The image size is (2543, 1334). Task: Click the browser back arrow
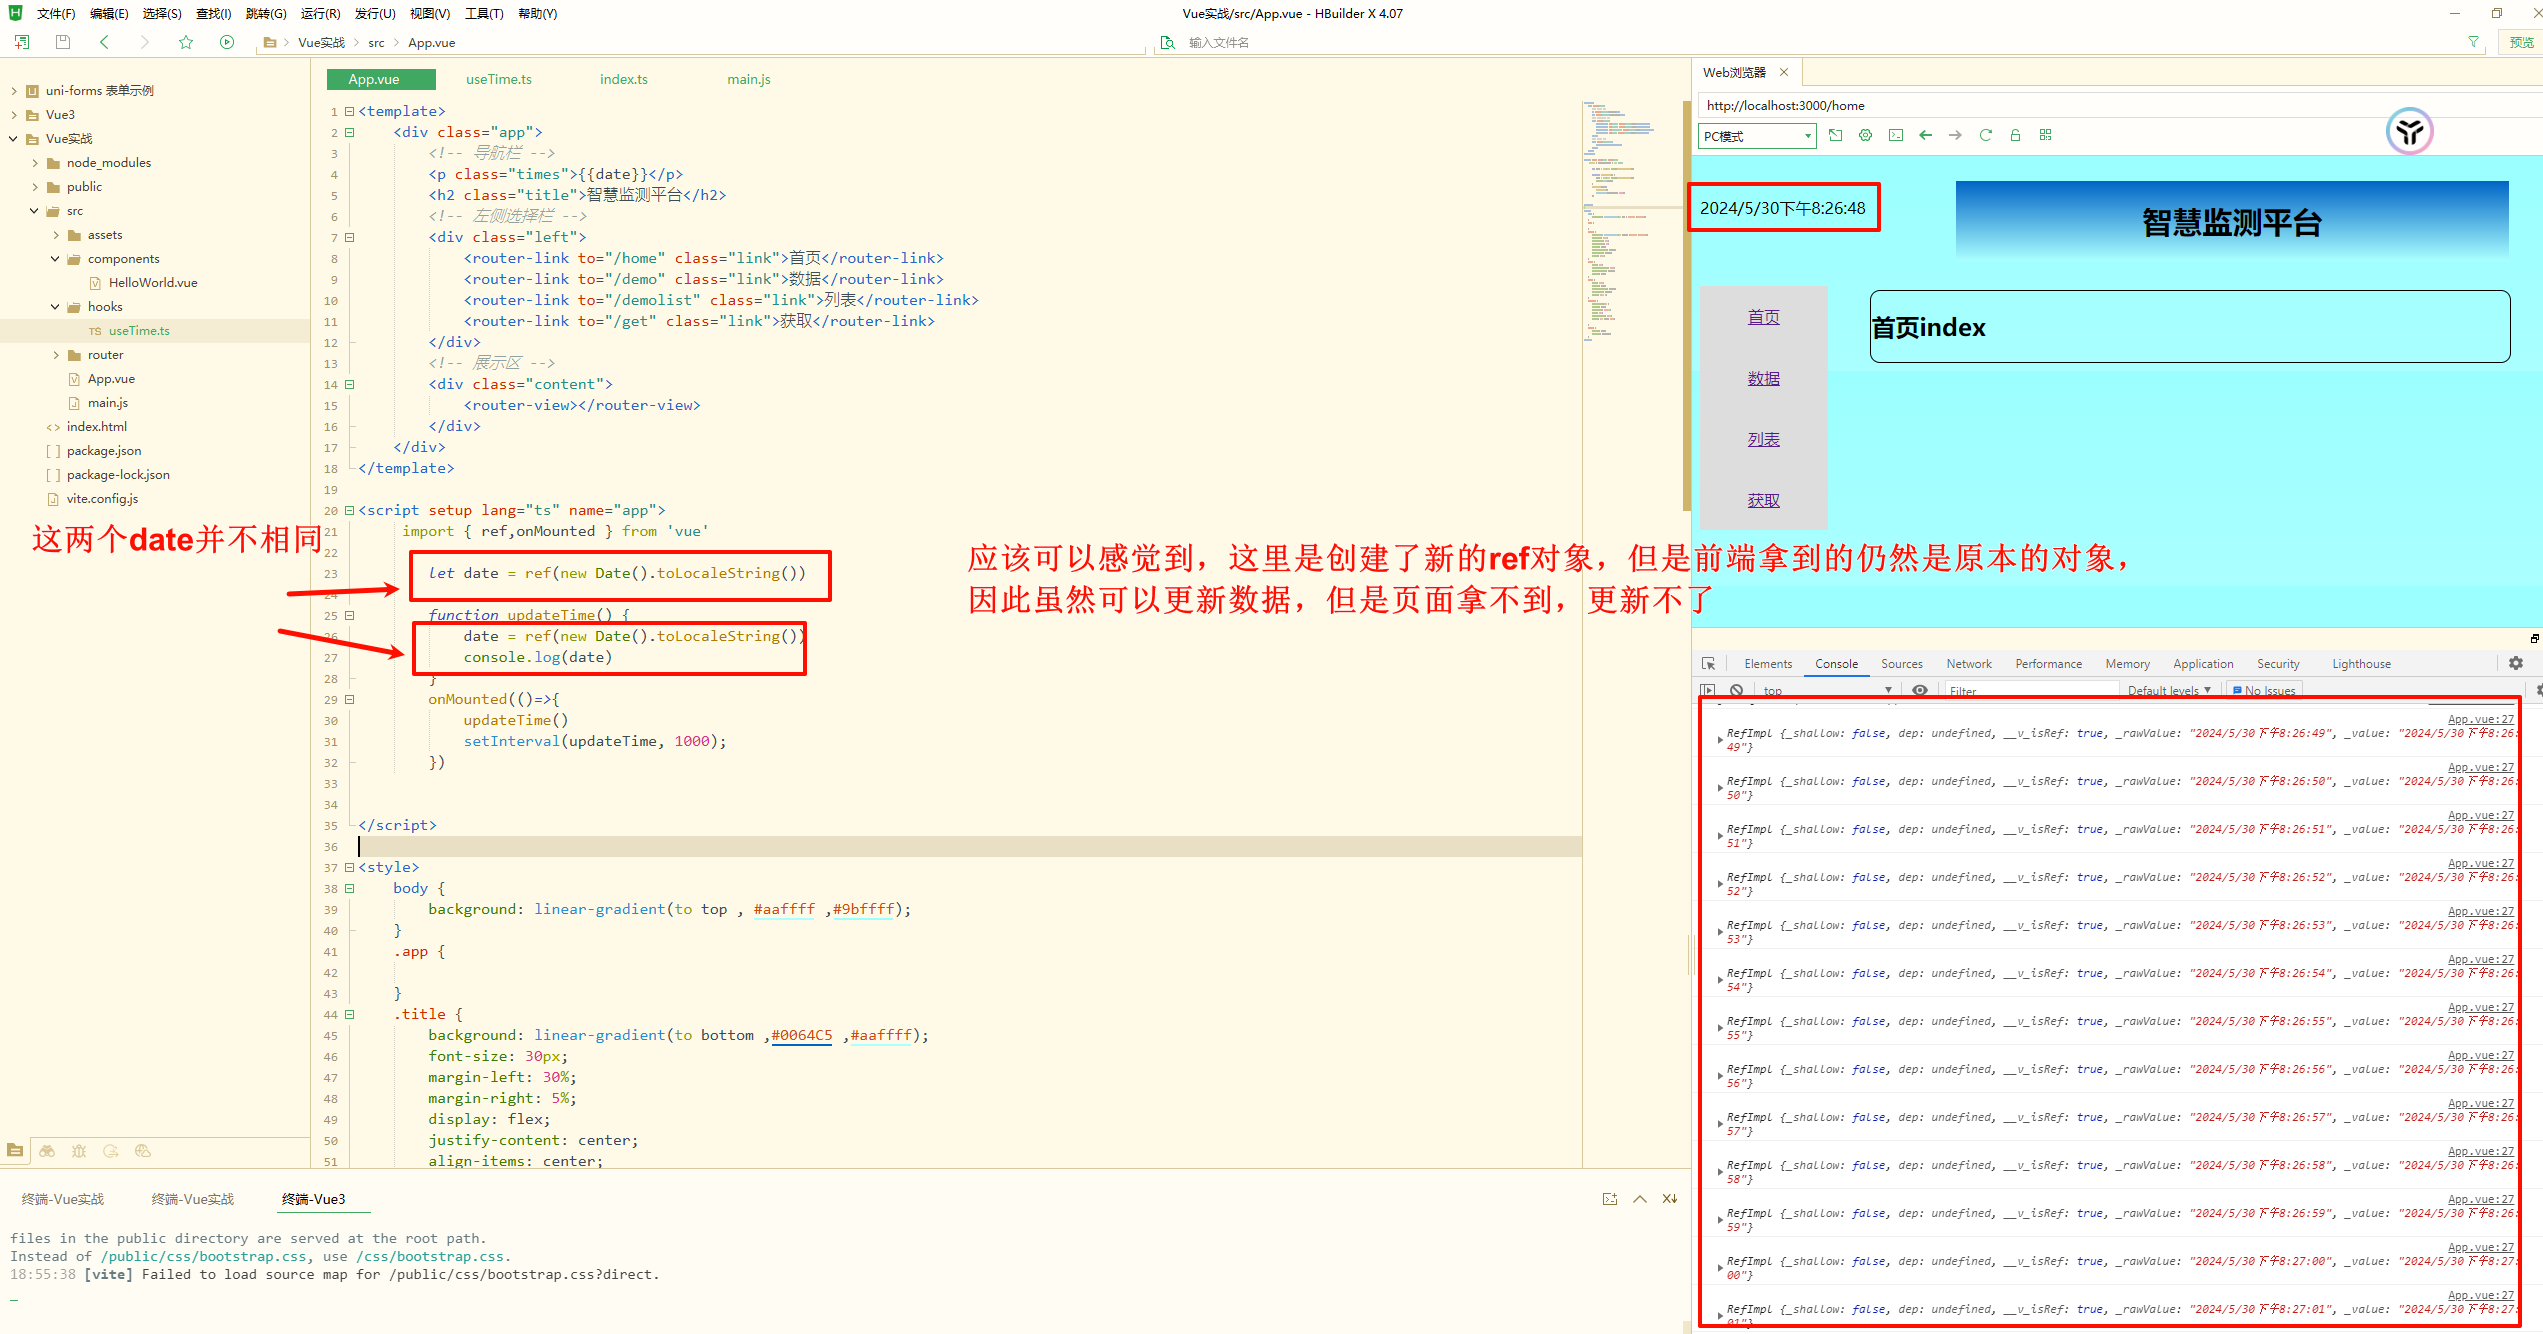point(1925,135)
